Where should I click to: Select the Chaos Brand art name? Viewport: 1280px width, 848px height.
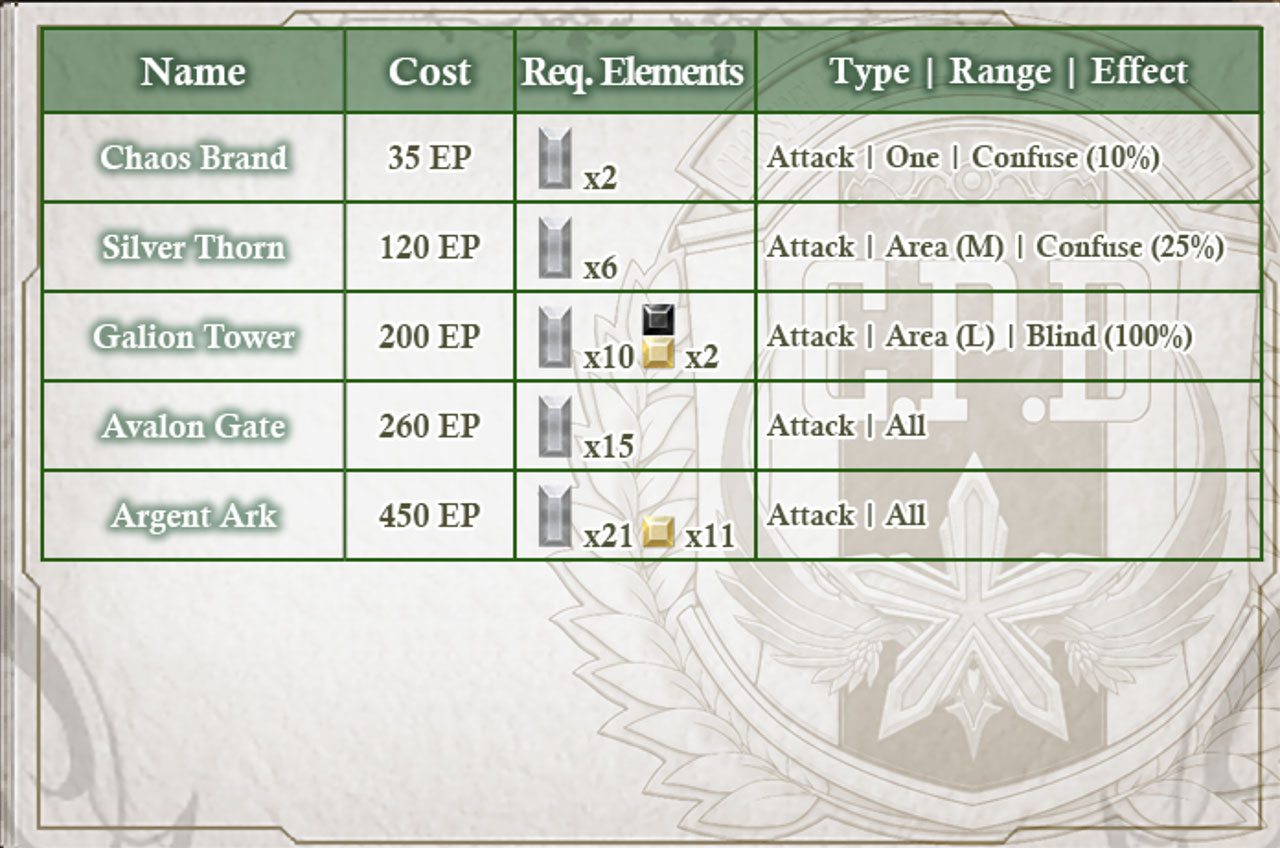pyautogui.click(x=193, y=157)
